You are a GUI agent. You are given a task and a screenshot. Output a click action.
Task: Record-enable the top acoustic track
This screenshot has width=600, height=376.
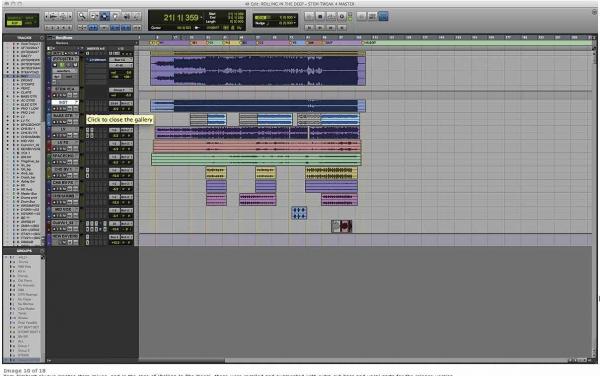(x=55, y=65)
